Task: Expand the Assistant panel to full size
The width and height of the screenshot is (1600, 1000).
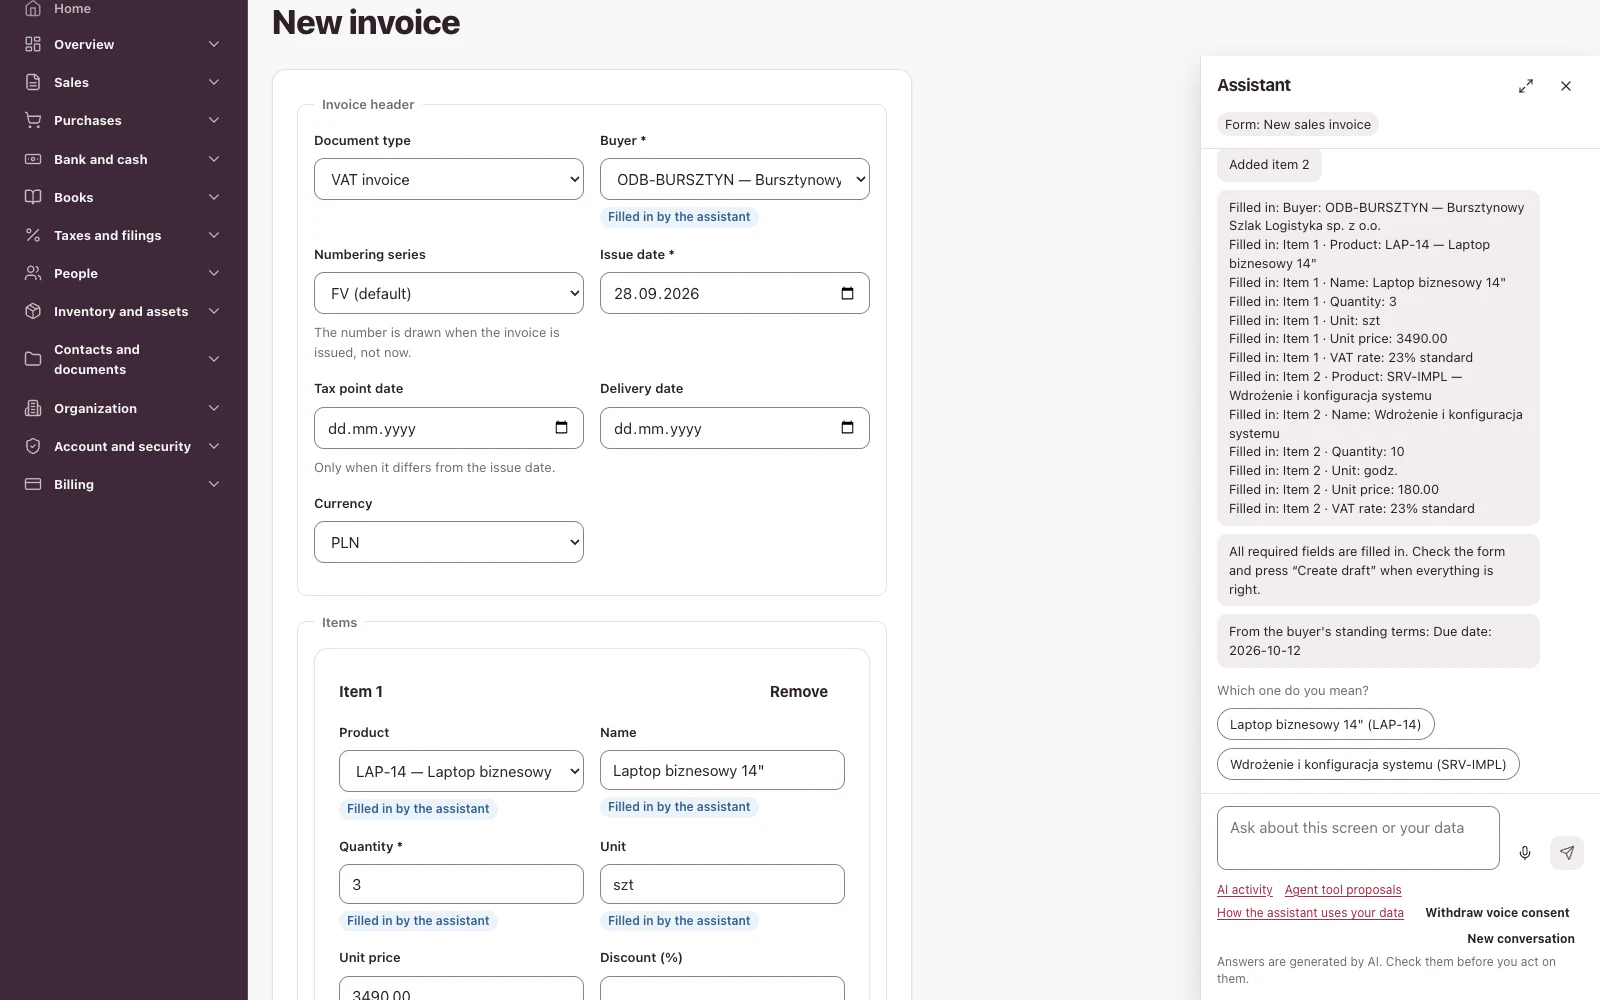Action: coord(1526,86)
